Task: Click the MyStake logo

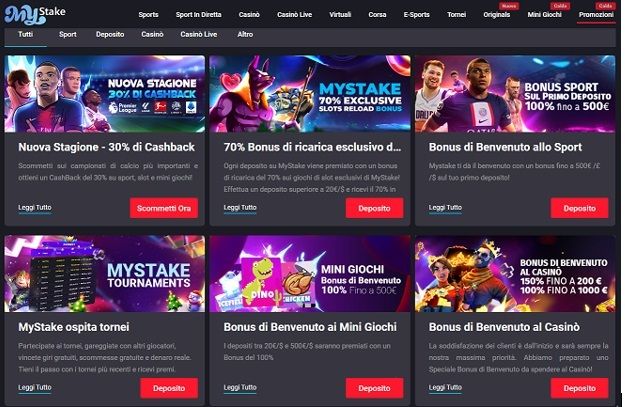Action: (x=35, y=14)
